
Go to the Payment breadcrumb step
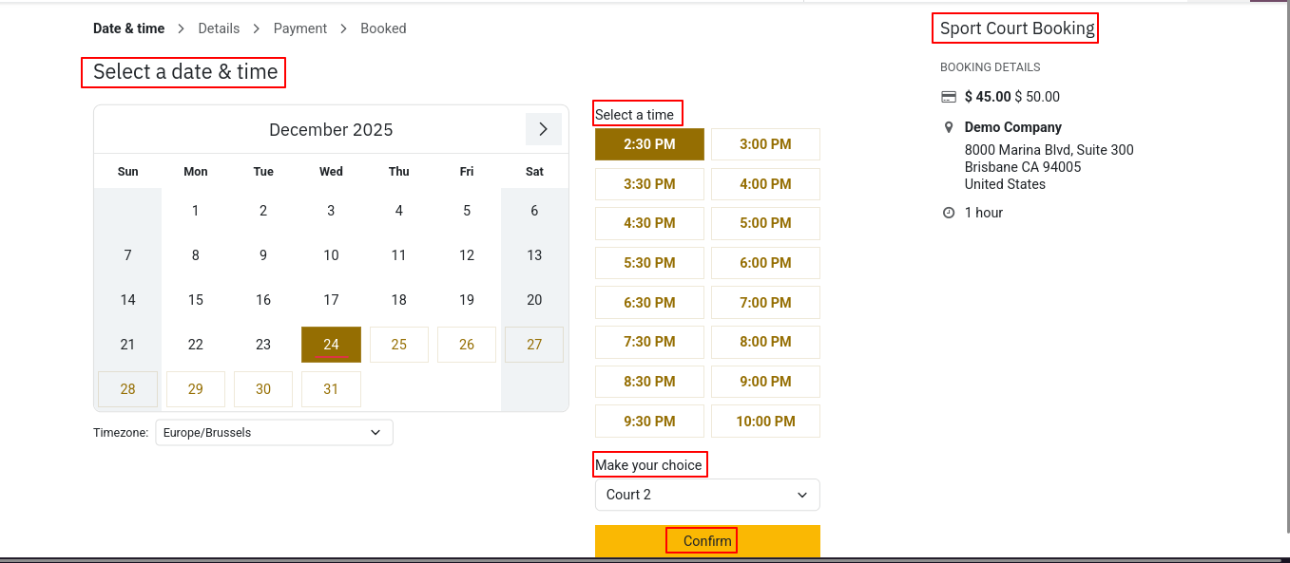(300, 29)
